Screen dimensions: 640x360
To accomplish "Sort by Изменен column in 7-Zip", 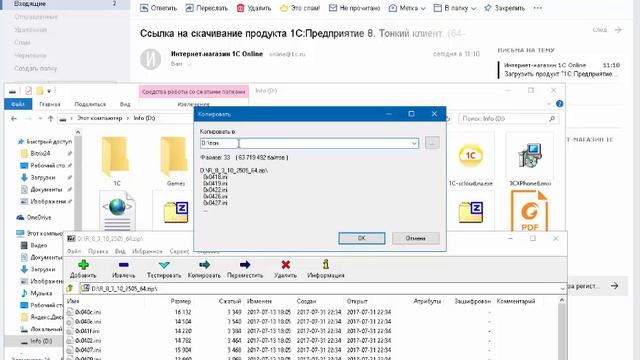I will (x=259, y=301).
